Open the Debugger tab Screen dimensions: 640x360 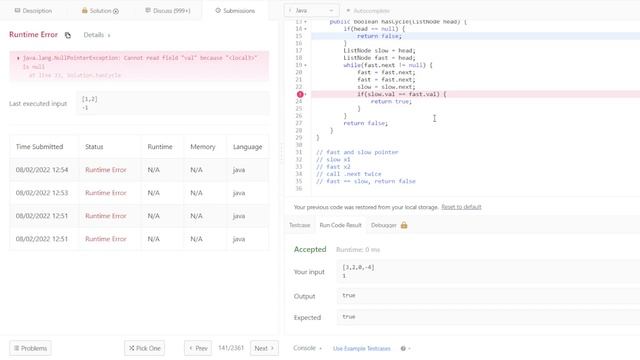coord(384,225)
